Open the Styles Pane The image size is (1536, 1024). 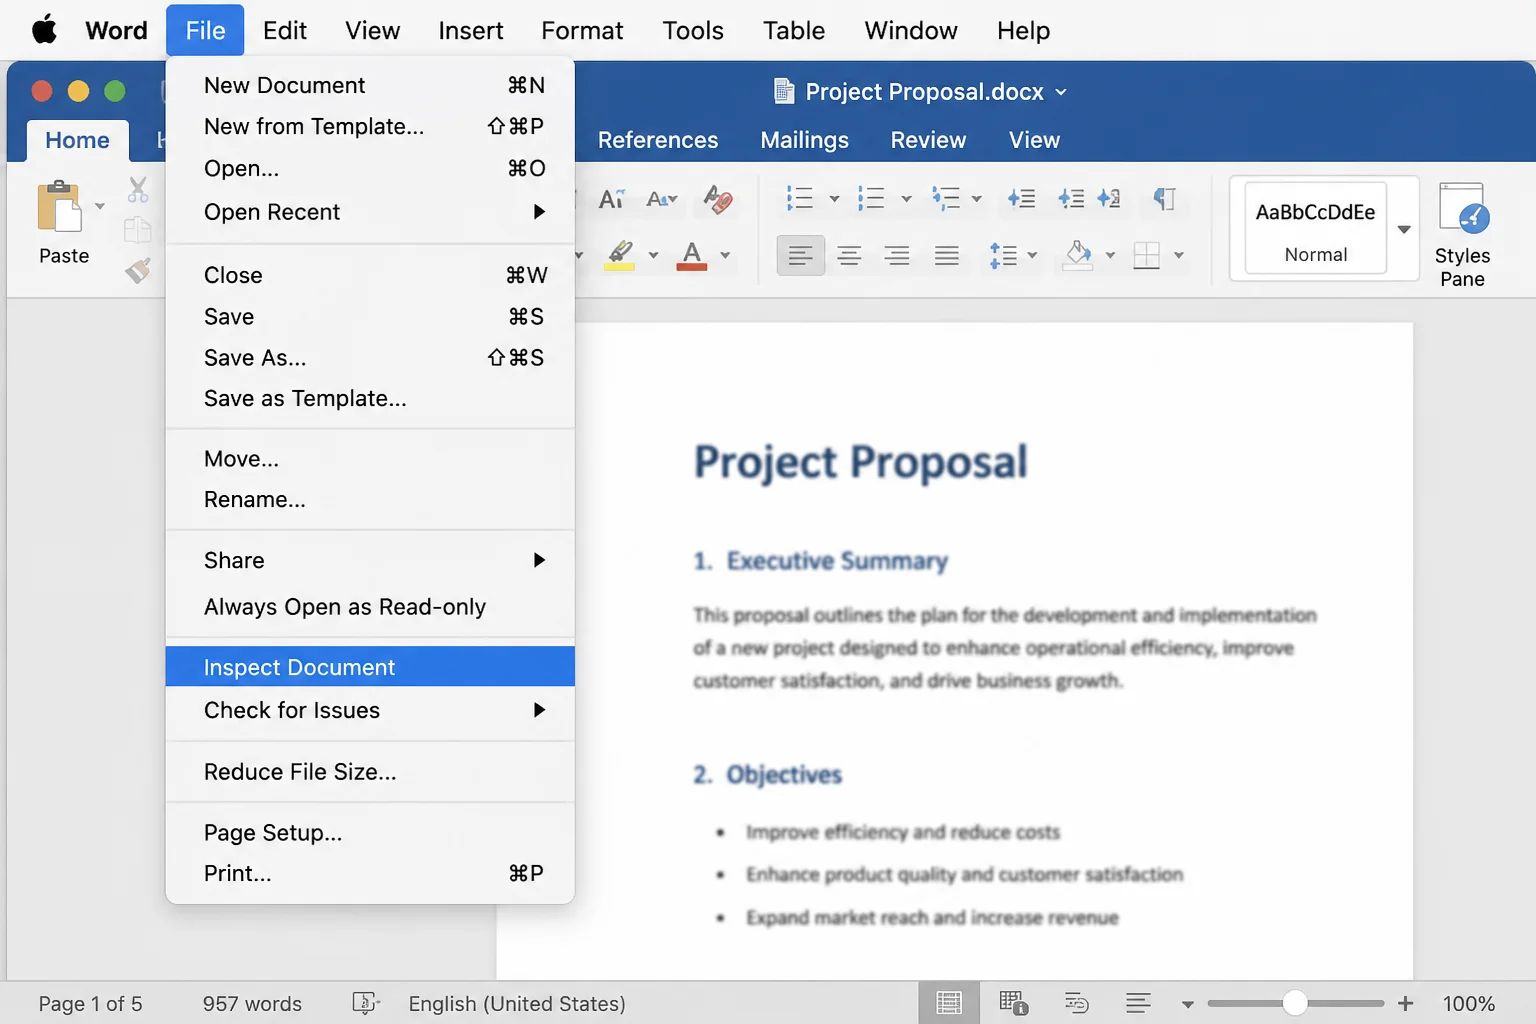tap(1462, 234)
